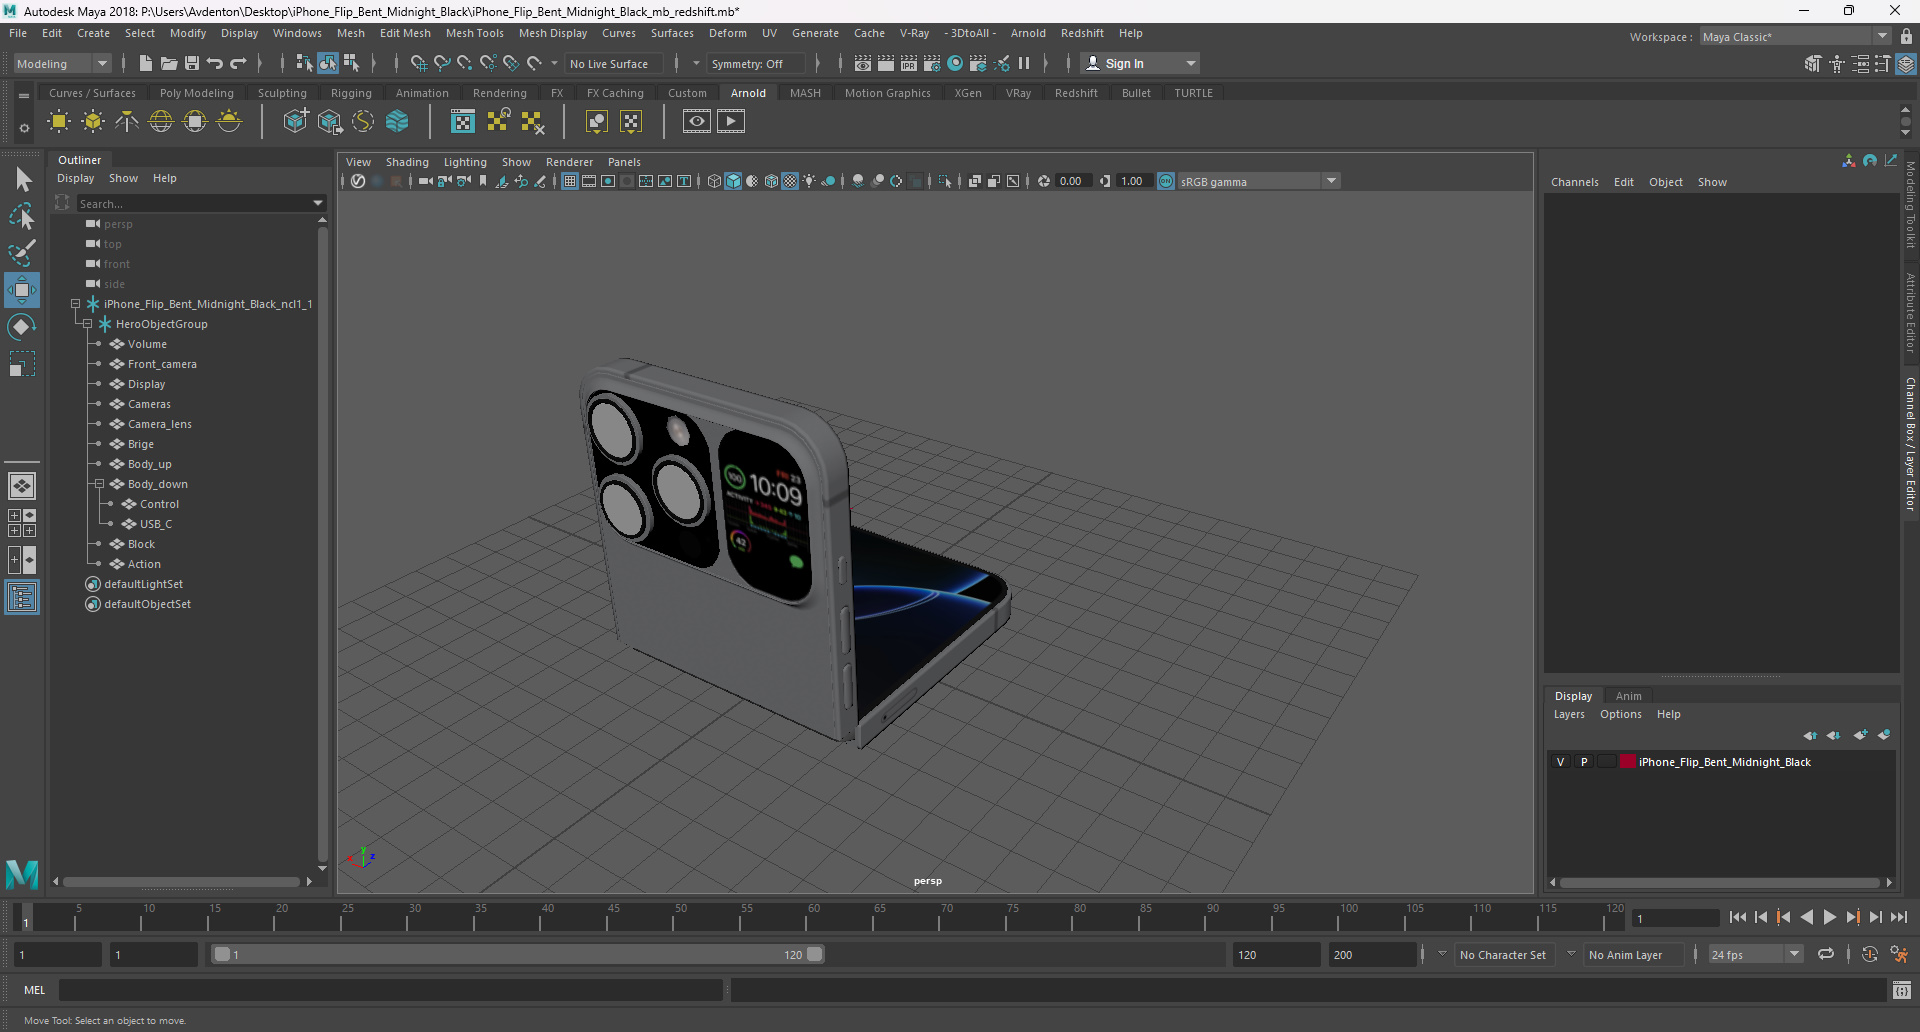Image resolution: width=1920 pixels, height=1032 pixels.
Task: Select the Move tool in toolbox
Action: pos(21,290)
